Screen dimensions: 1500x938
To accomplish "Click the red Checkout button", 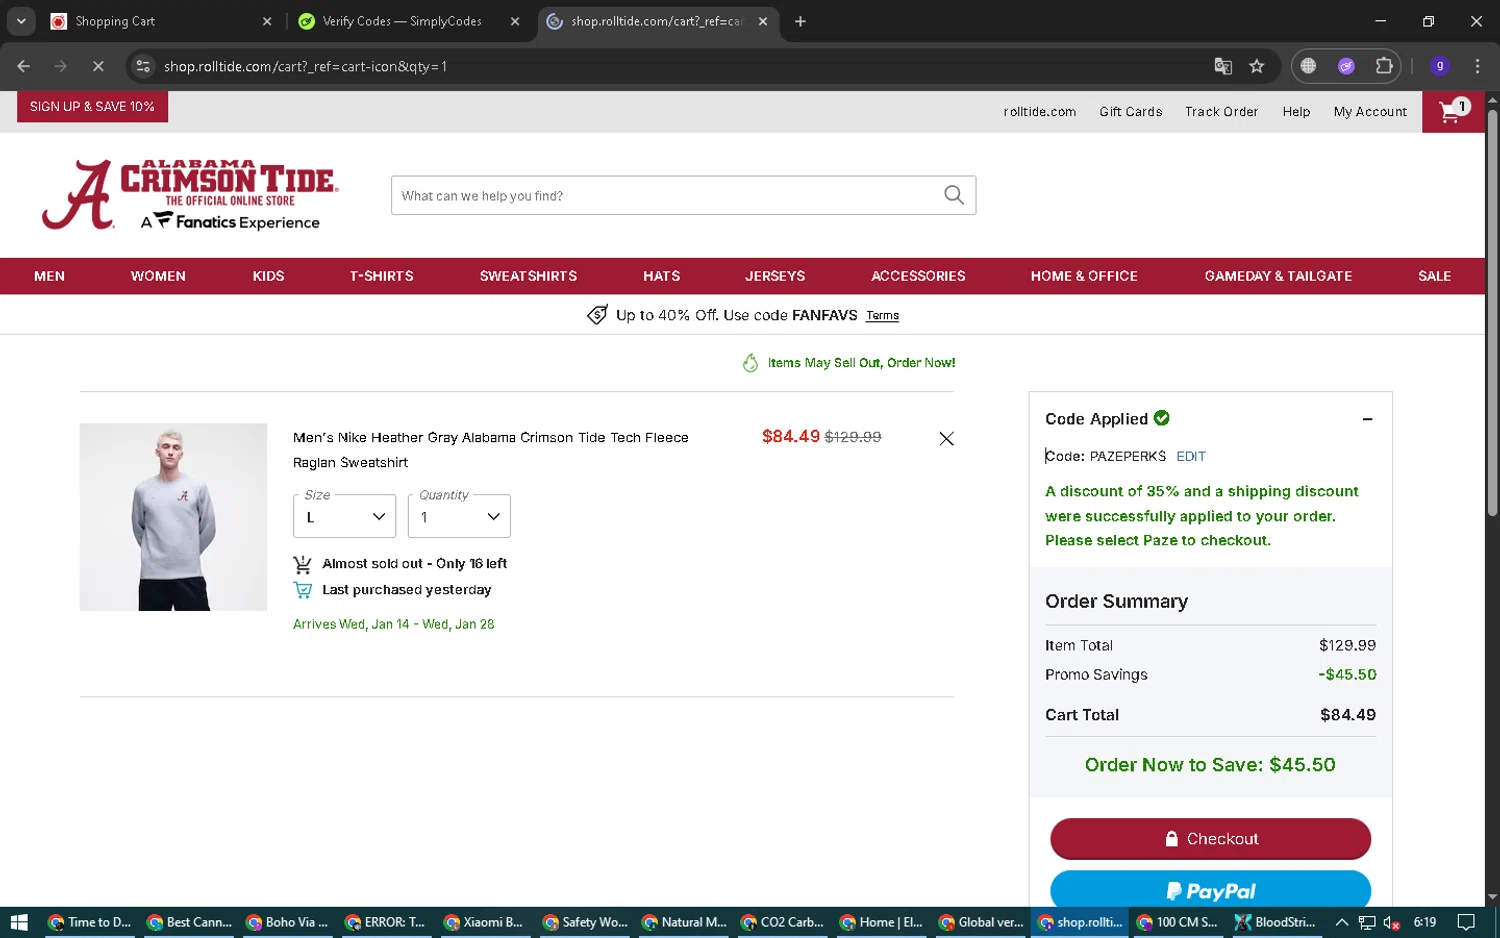I will [x=1210, y=839].
